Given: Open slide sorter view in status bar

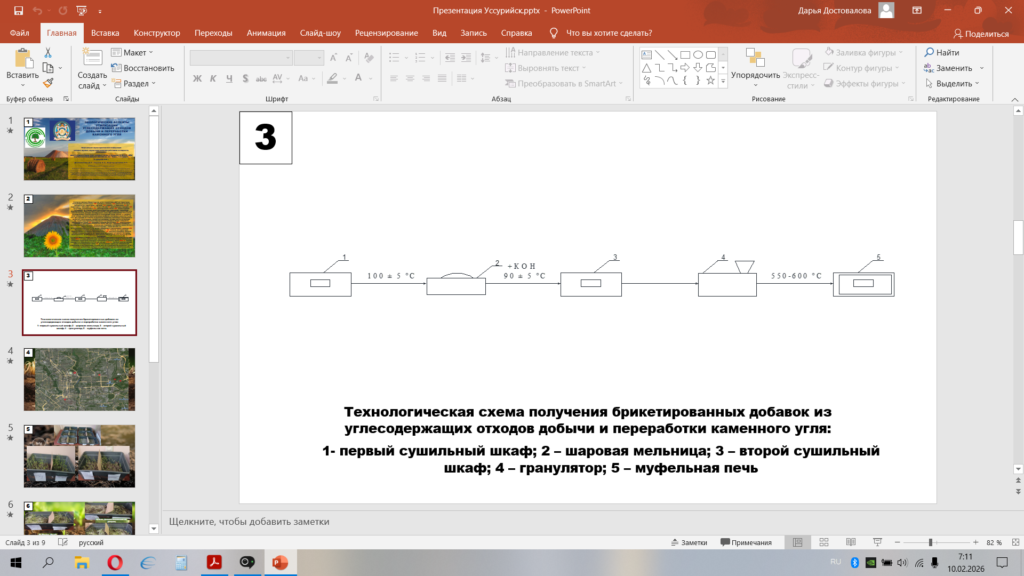Looking at the screenshot, I should 822,542.
